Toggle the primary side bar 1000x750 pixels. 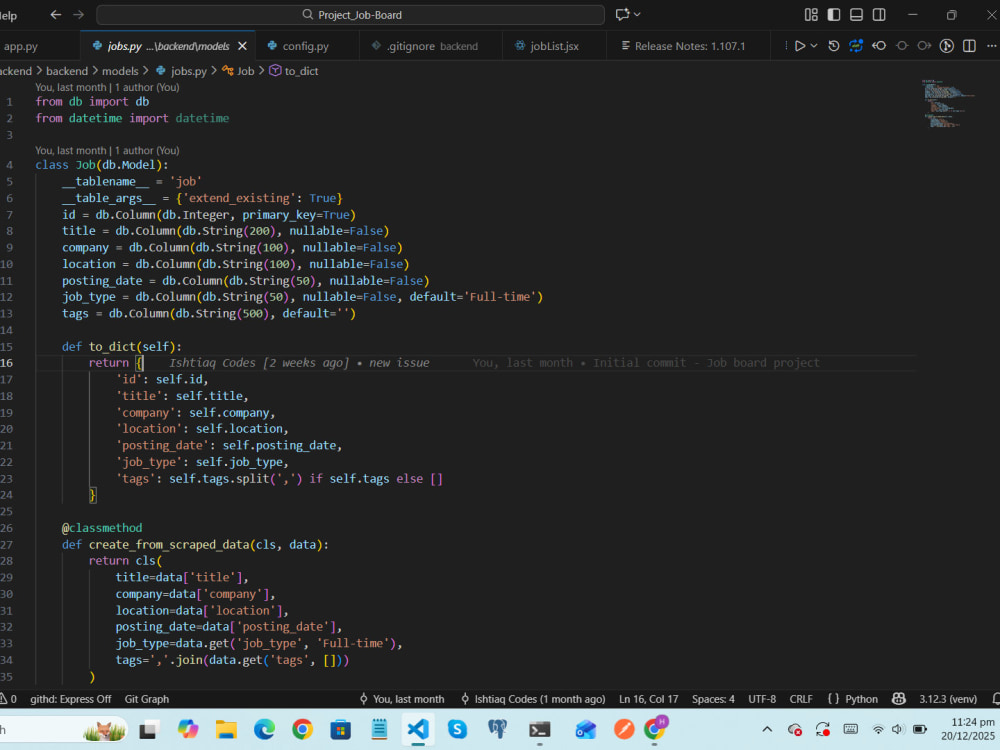click(834, 15)
